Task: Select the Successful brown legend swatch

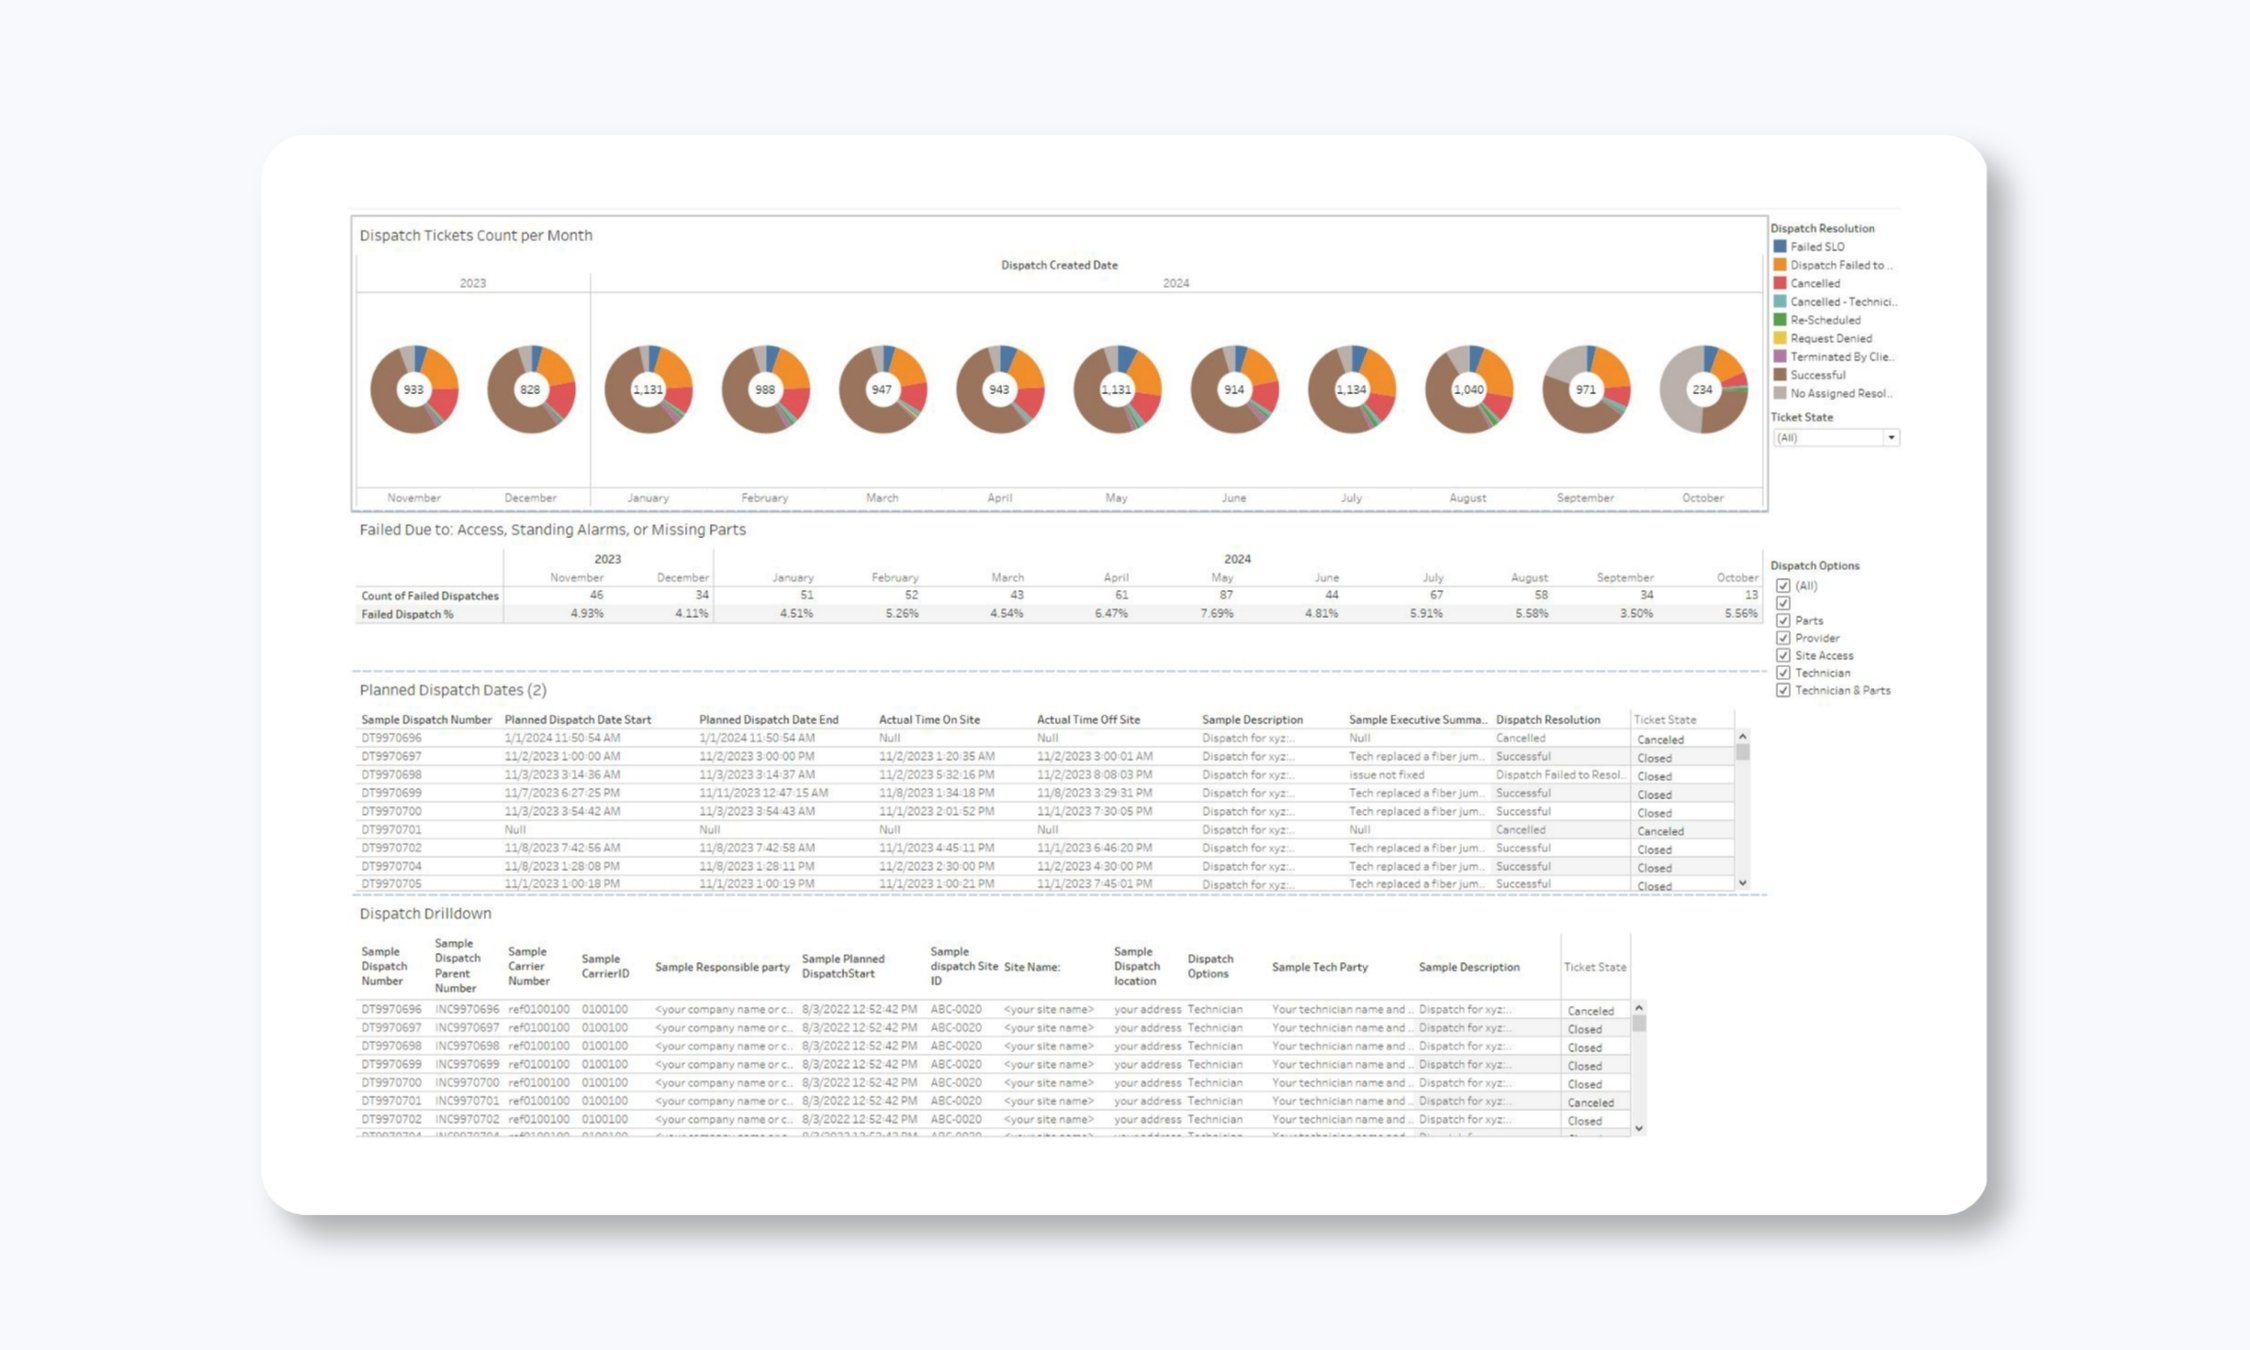Action: (x=1780, y=375)
